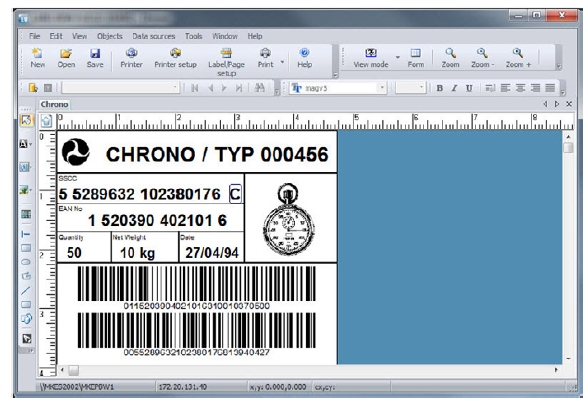
Task: Open the Help menu
Action: (x=255, y=36)
